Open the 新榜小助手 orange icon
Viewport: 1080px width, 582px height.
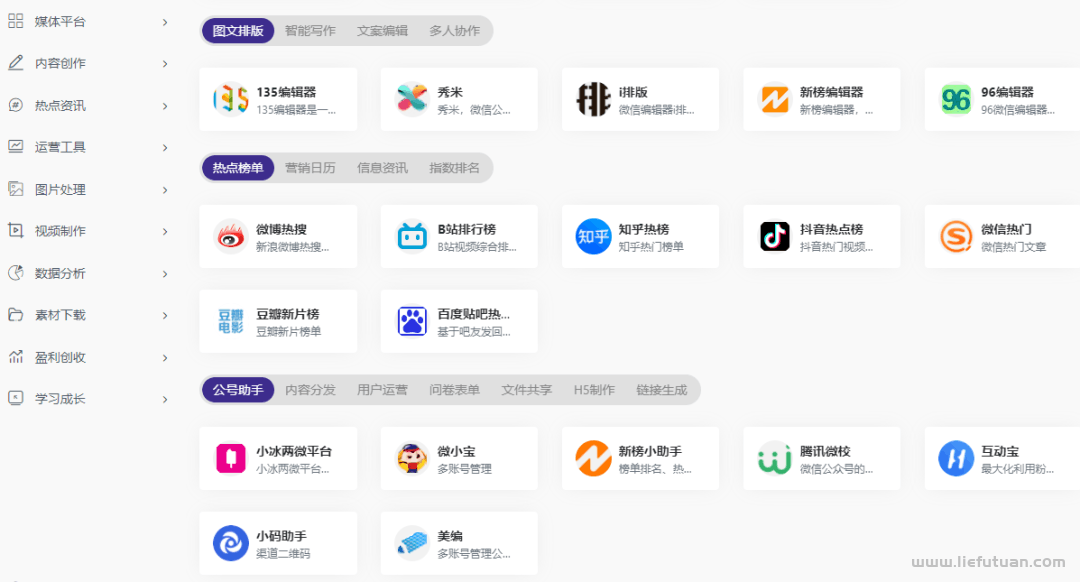click(593, 458)
